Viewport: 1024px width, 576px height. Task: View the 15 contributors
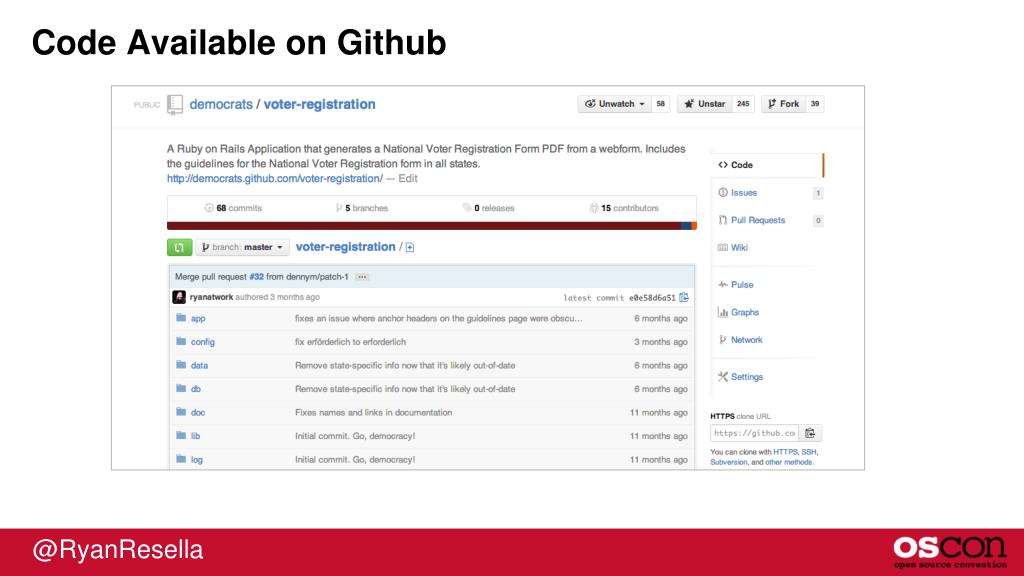pyautogui.click(x=624, y=208)
